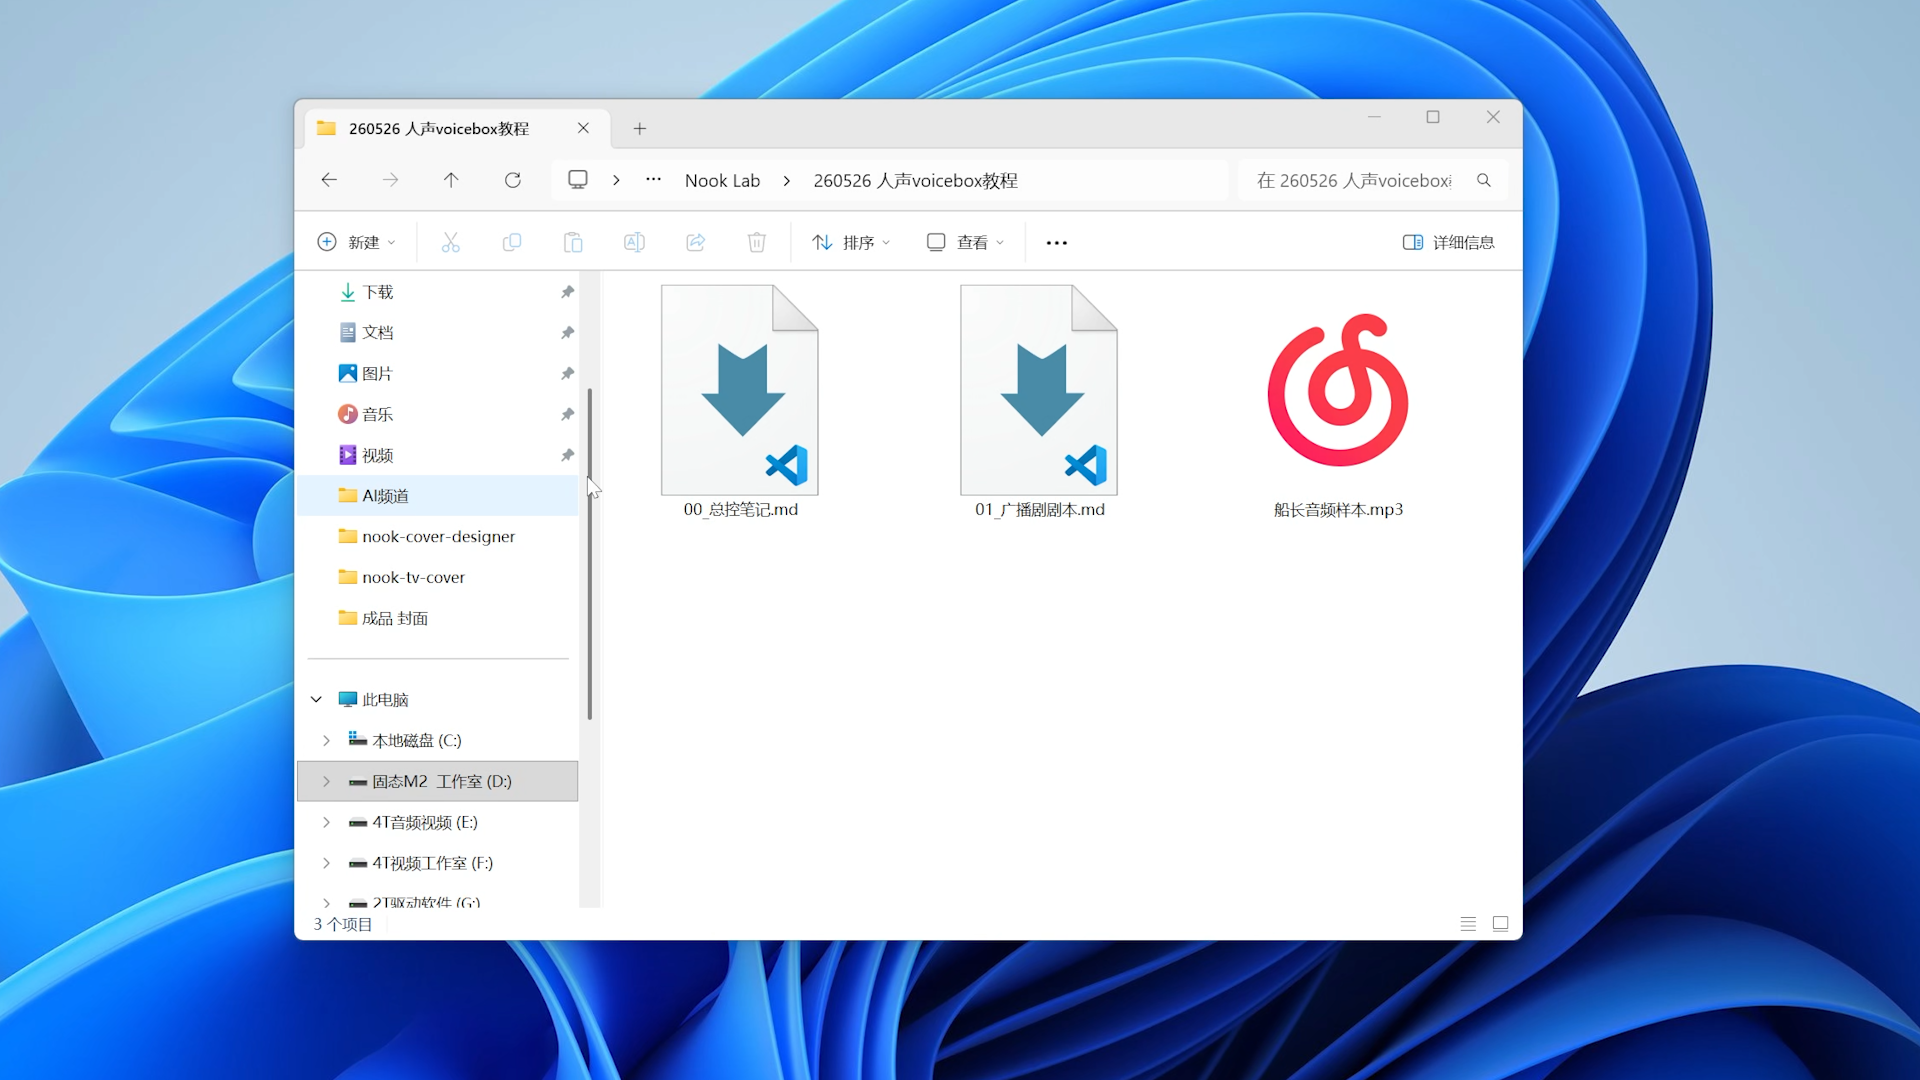Image resolution: width=1920 pixels, height=1080 pixels.
Task: Unpin 文档 from quick access
Action: [567, 333]
